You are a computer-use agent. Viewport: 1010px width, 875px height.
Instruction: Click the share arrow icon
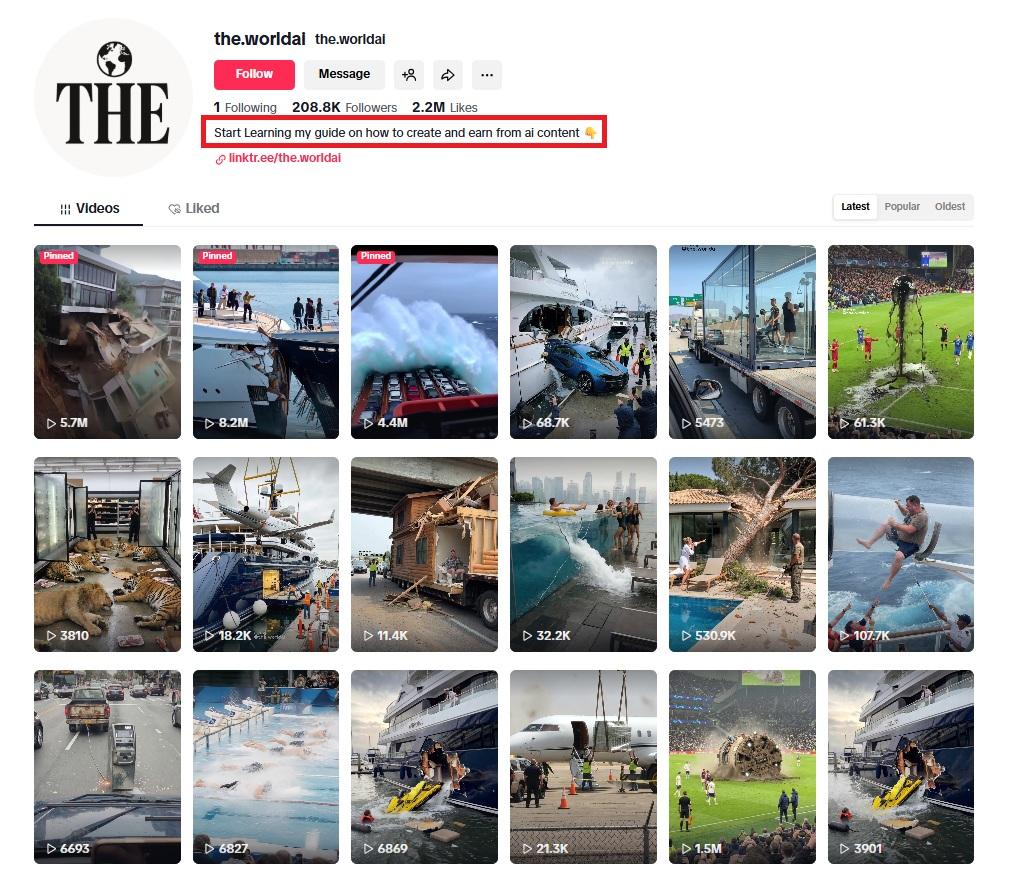click(448, 75)
